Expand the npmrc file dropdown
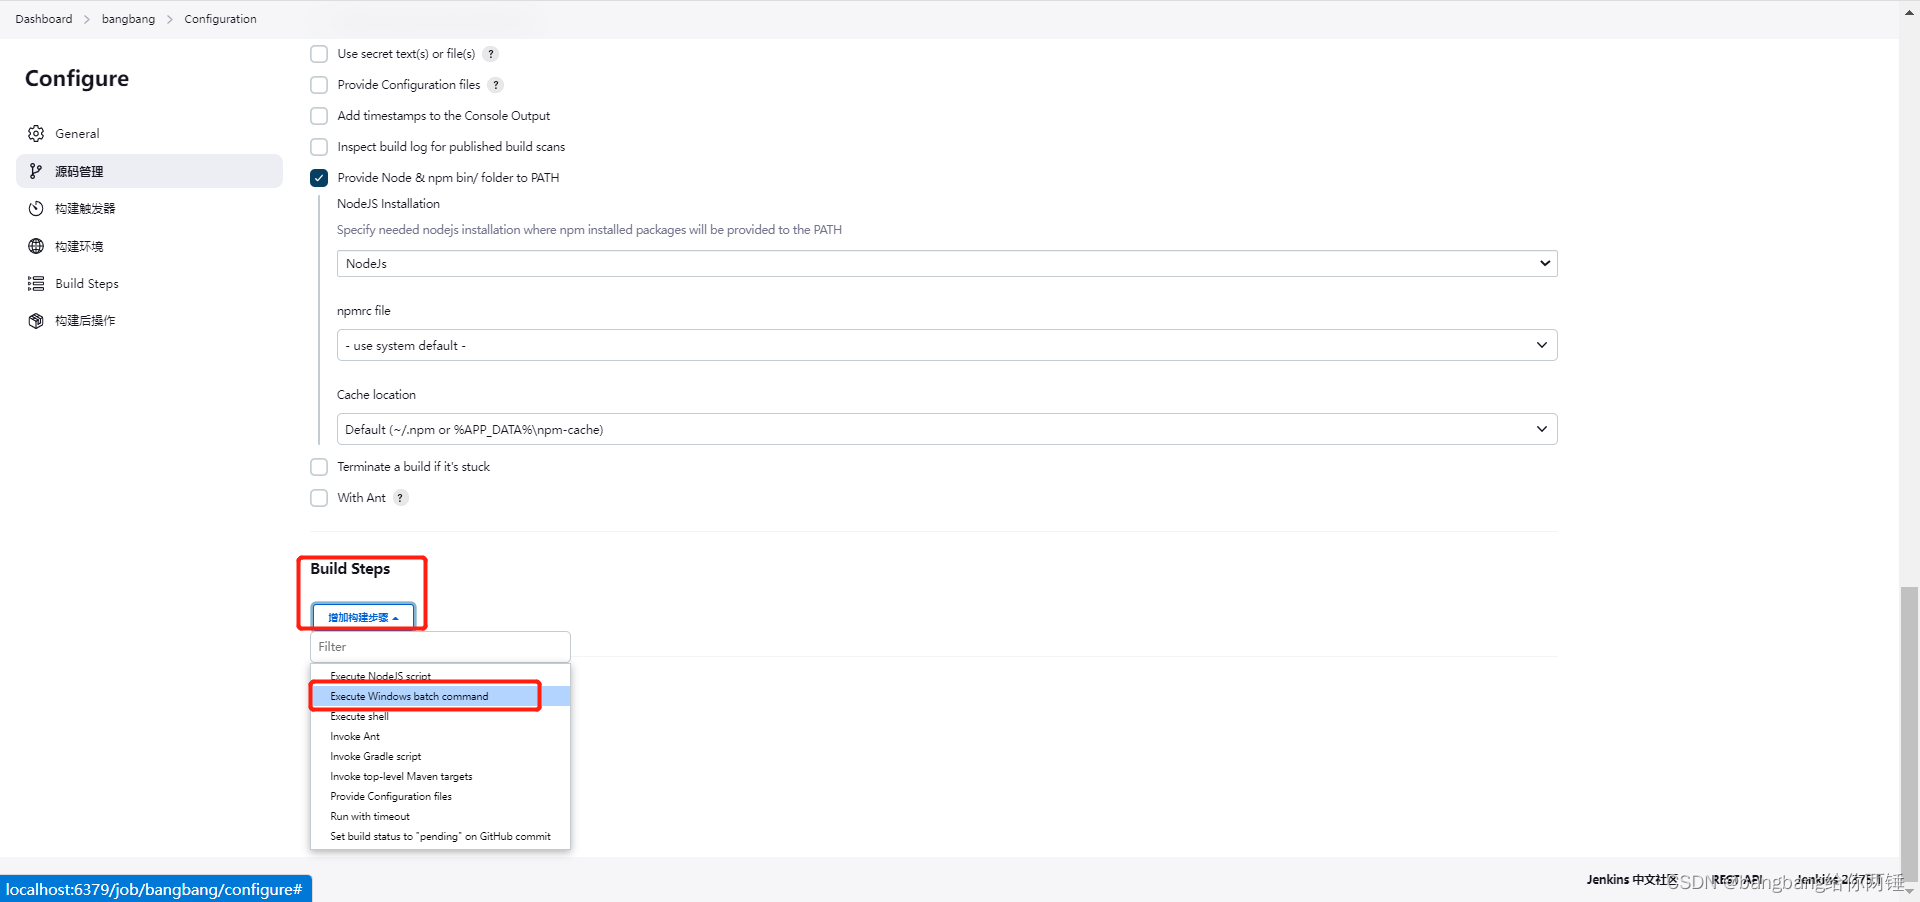This screenshot has width=1920, height=902. click(x=946, y=344)
